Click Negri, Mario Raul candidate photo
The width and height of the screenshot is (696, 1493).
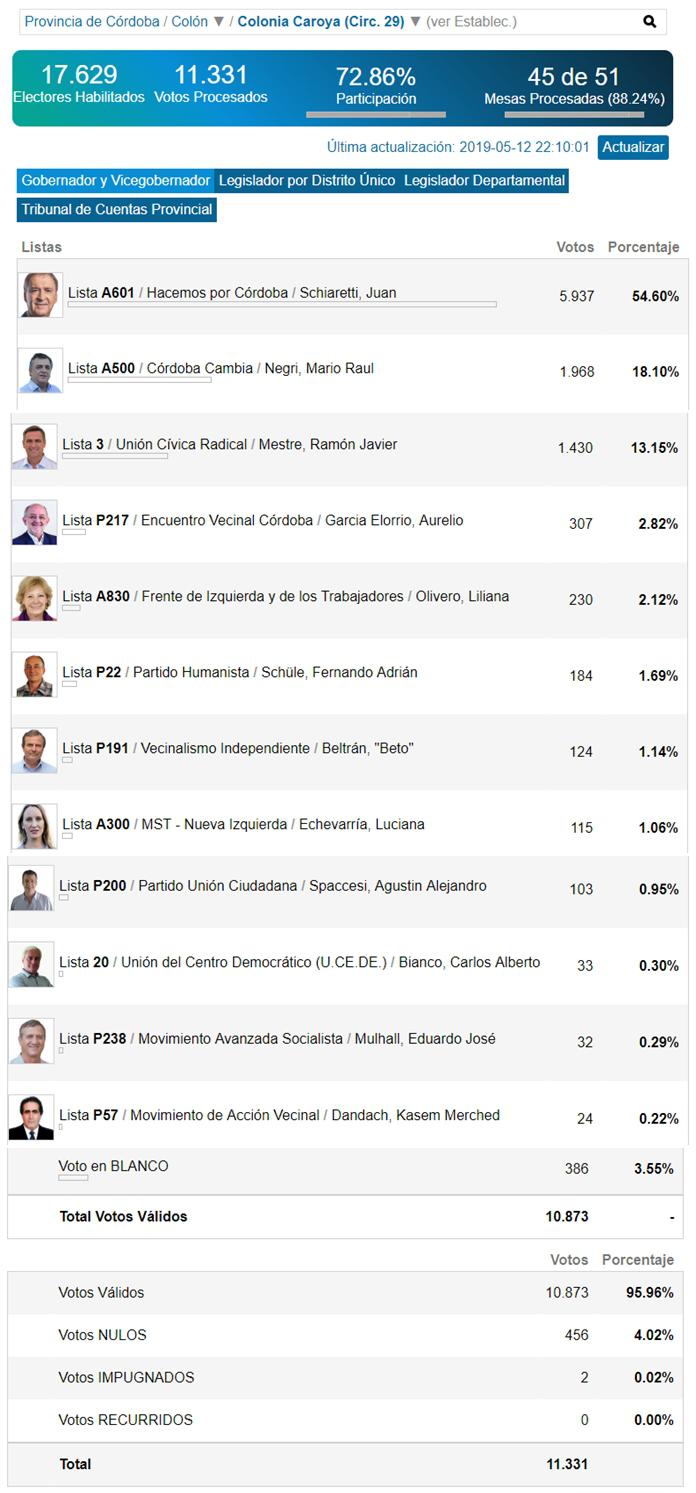(41, 371)
